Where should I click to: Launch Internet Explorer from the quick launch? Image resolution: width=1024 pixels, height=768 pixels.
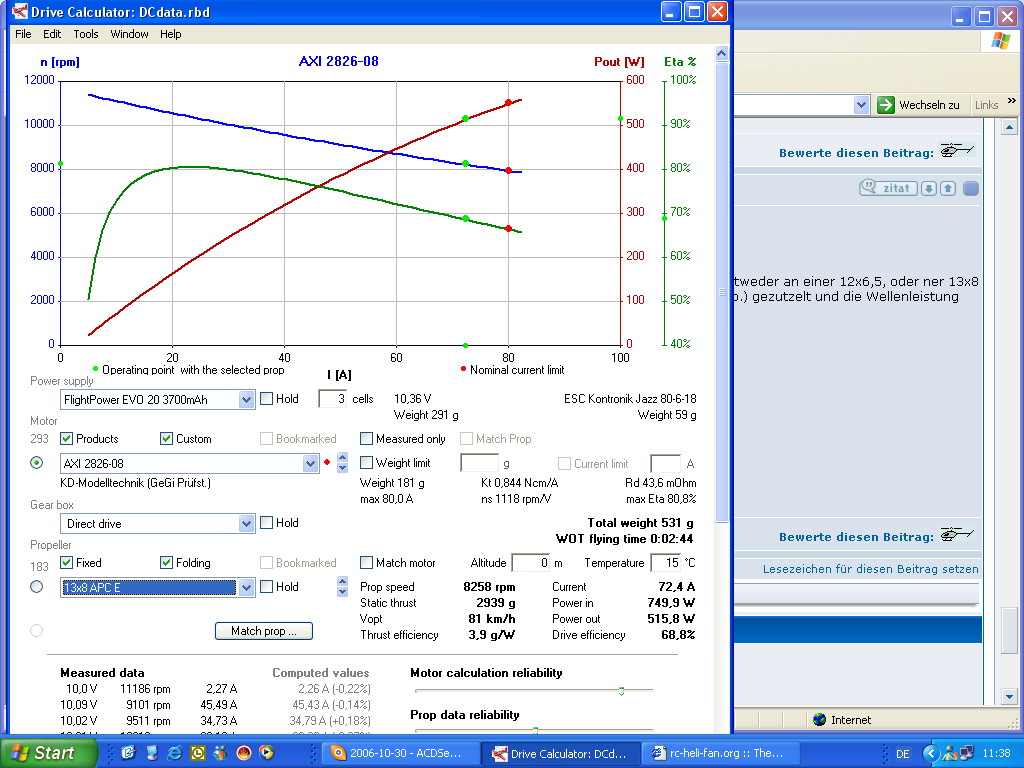coord(174,753)
